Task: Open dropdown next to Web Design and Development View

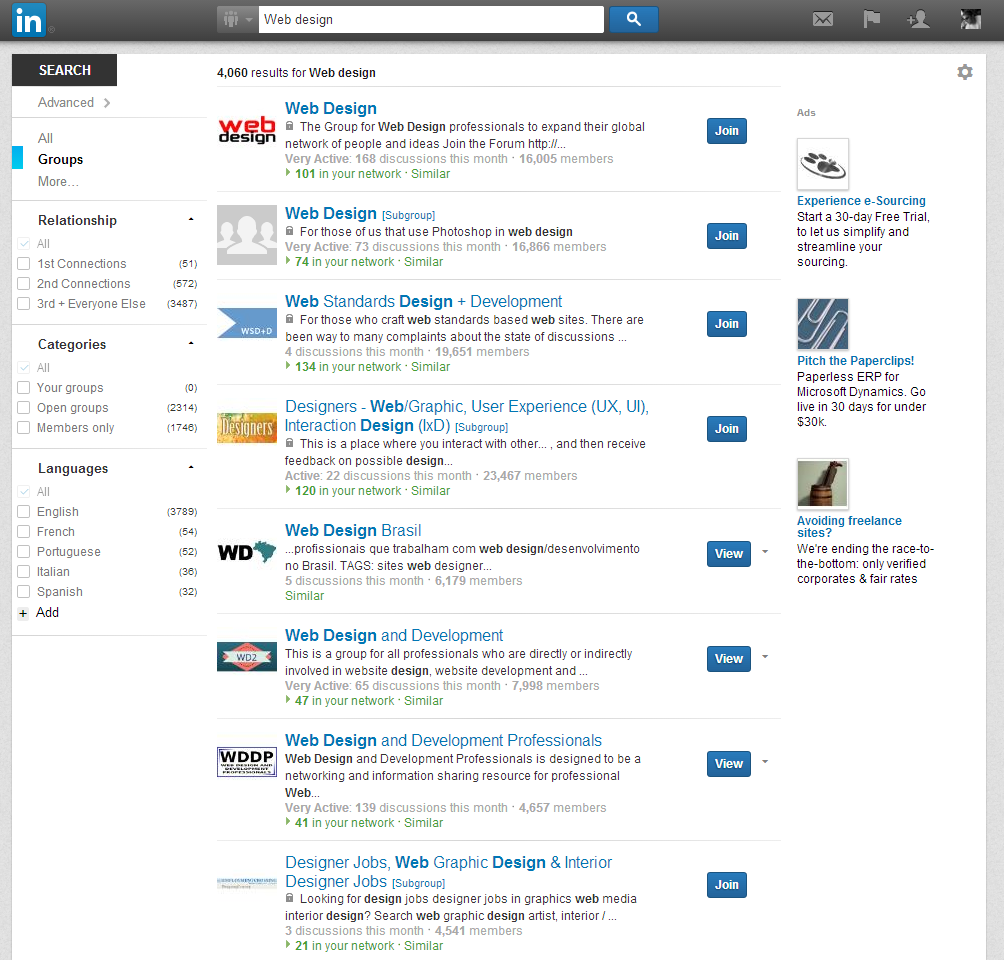Action: (x=765, y=656)
